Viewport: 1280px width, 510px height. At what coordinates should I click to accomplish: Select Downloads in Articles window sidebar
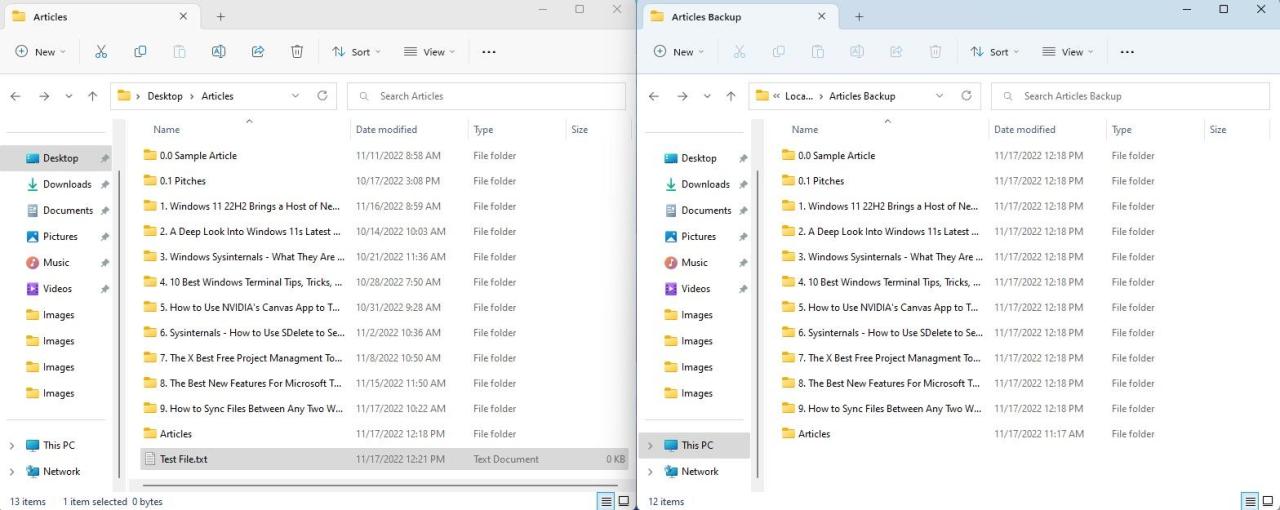tap(67, 184)
